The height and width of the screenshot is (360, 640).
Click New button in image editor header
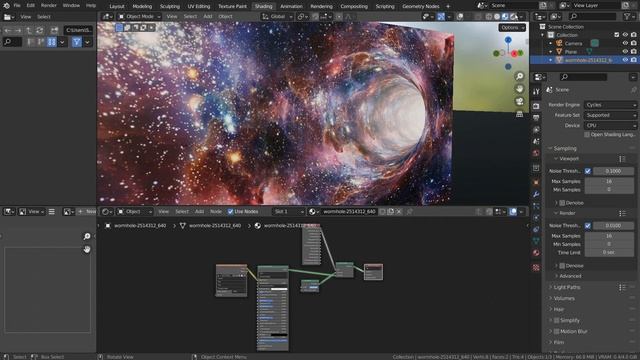click(87, 211)
